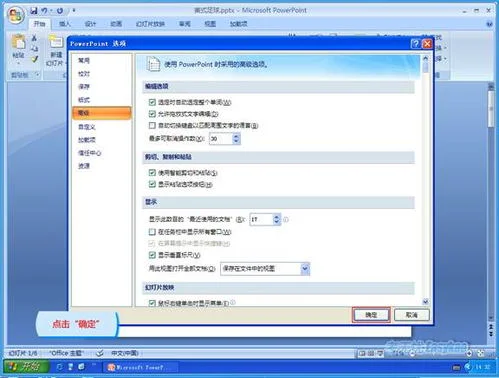Switch to Slide Sorter view icon in status bar
This screenshot has width=499, height=378.
pos(371,353)
